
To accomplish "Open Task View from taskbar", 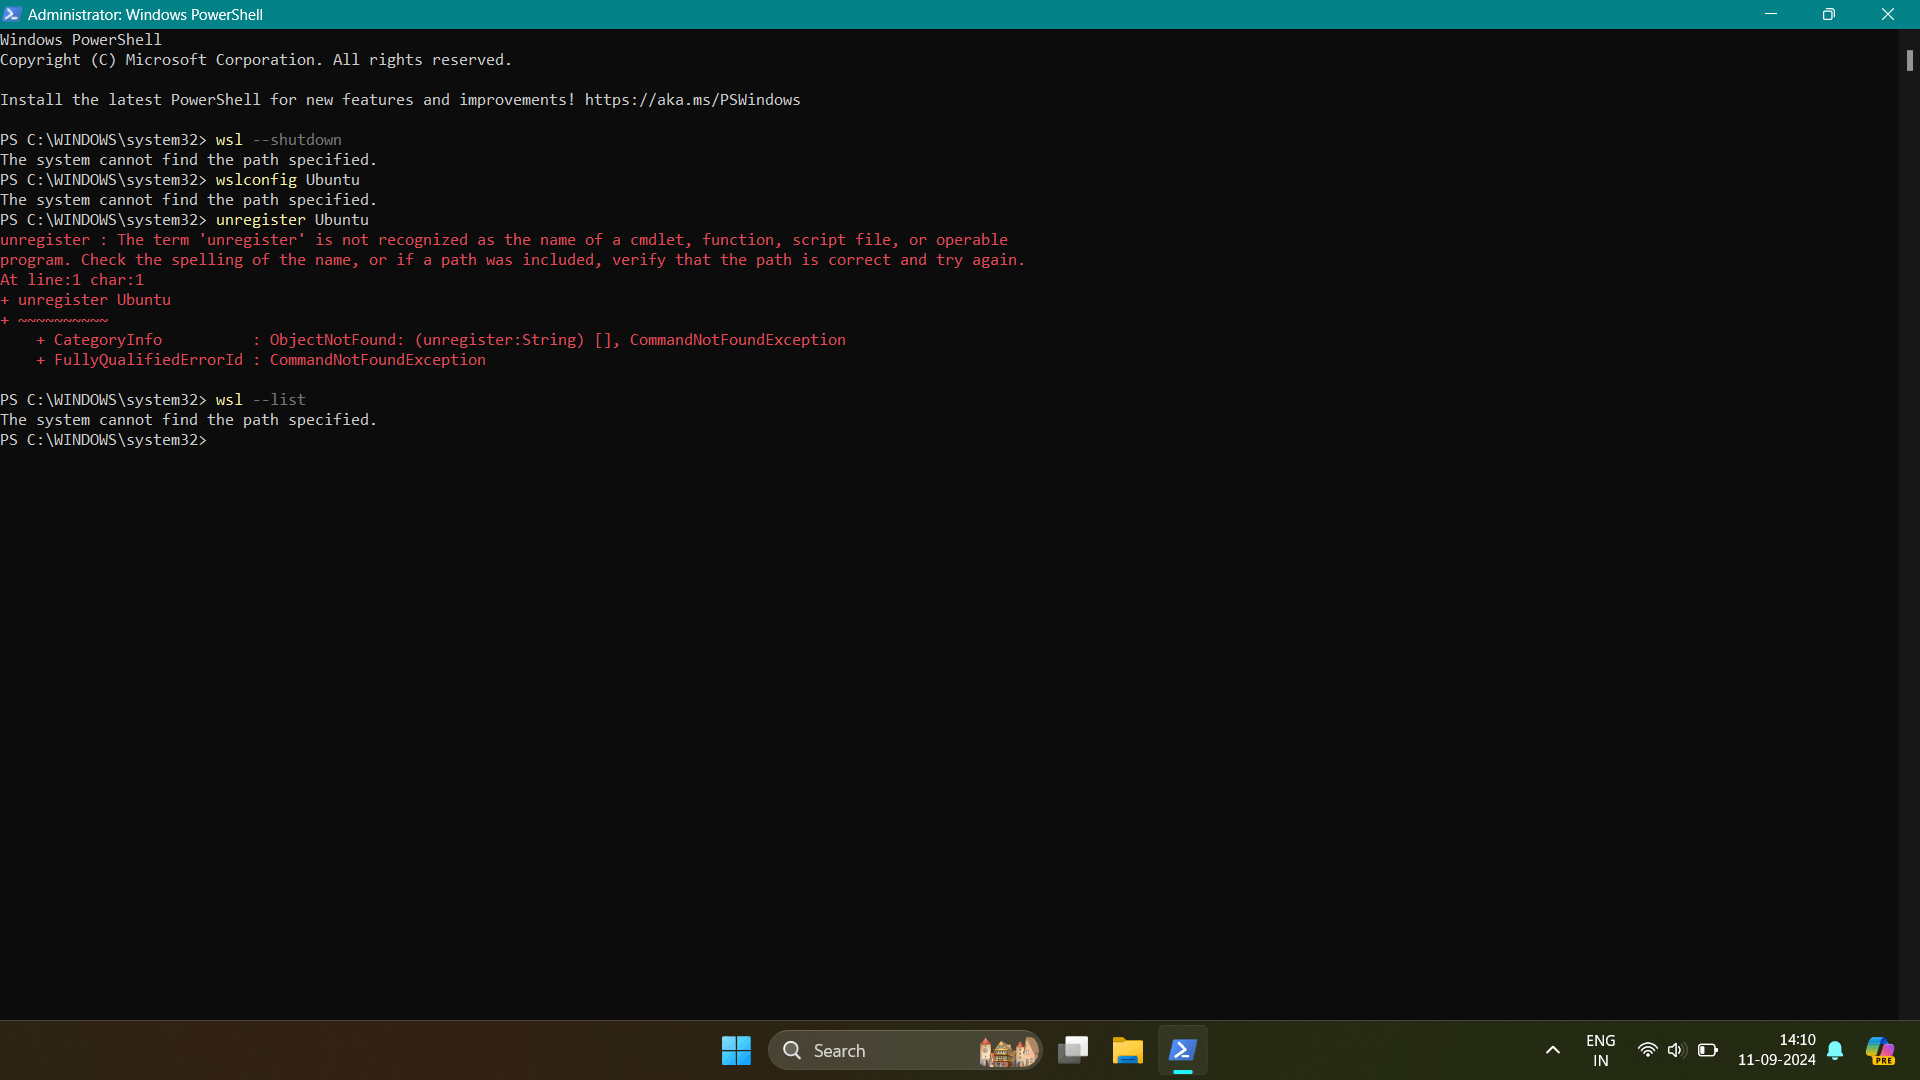I will 1073,1050.
